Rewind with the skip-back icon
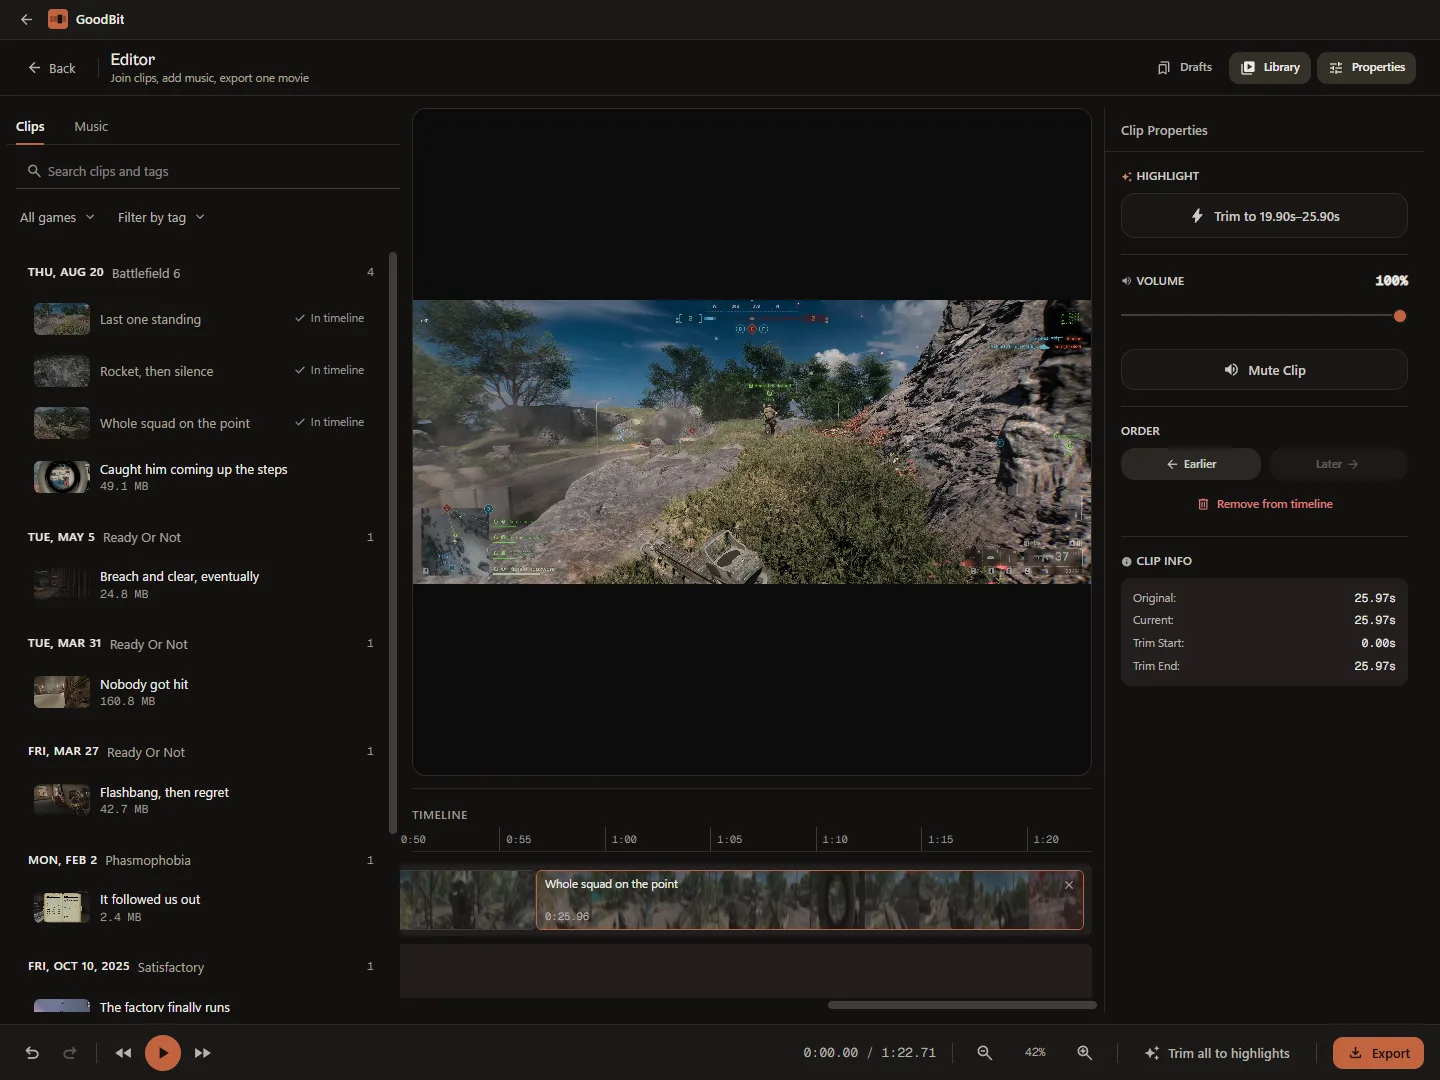1440x1080 pixels. click(123, 1053)
